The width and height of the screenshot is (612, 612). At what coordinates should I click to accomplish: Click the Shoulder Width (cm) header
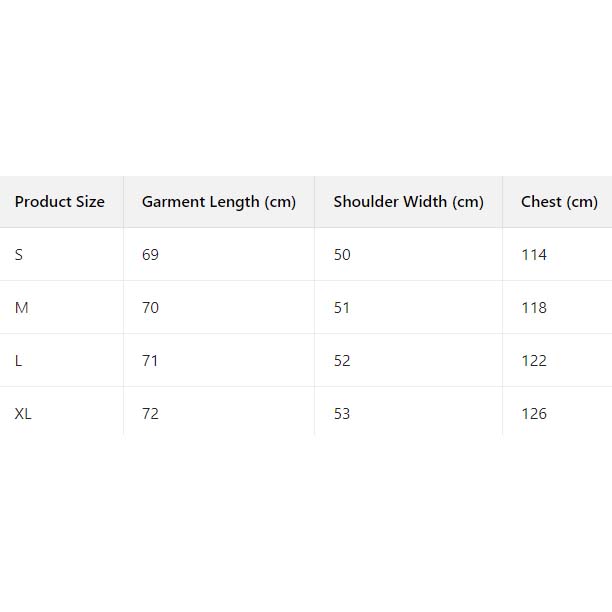(x=408, y=202)
